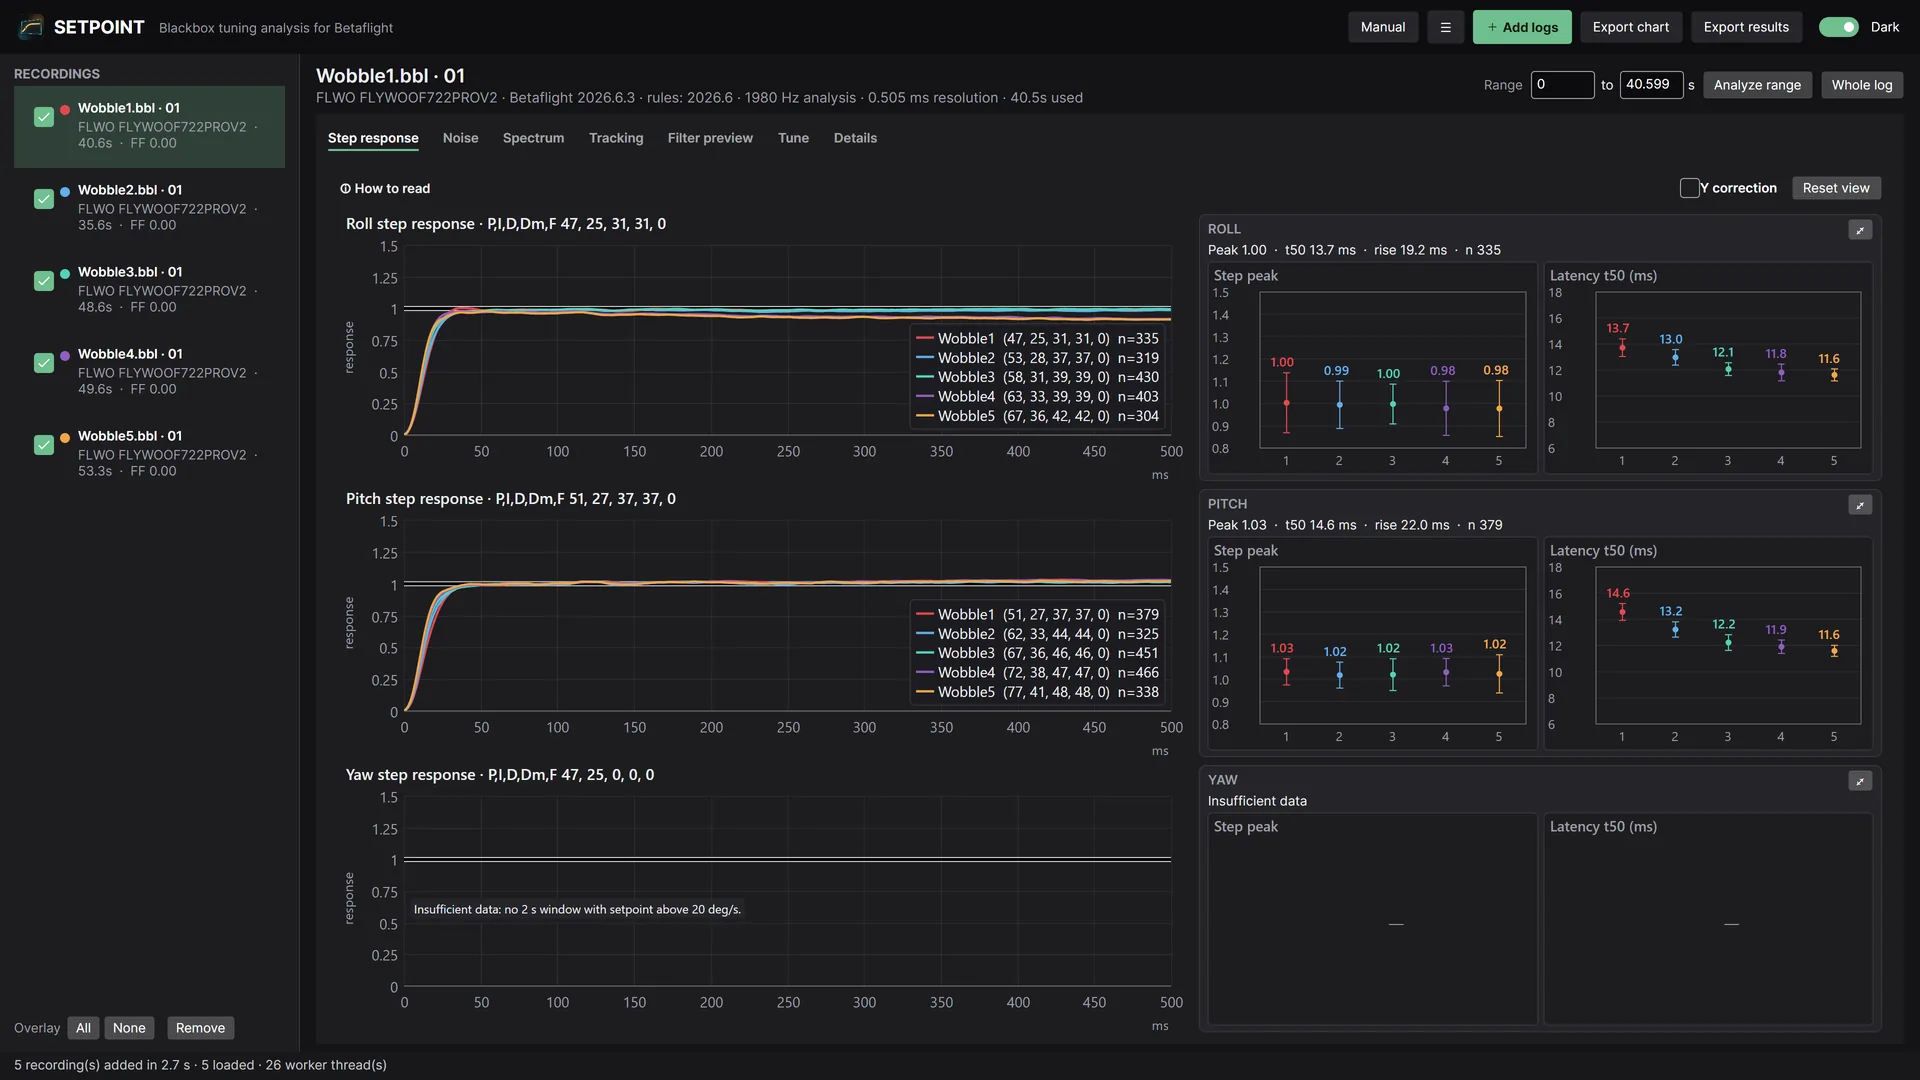Click the Manual button

[x=1383, y=27]
